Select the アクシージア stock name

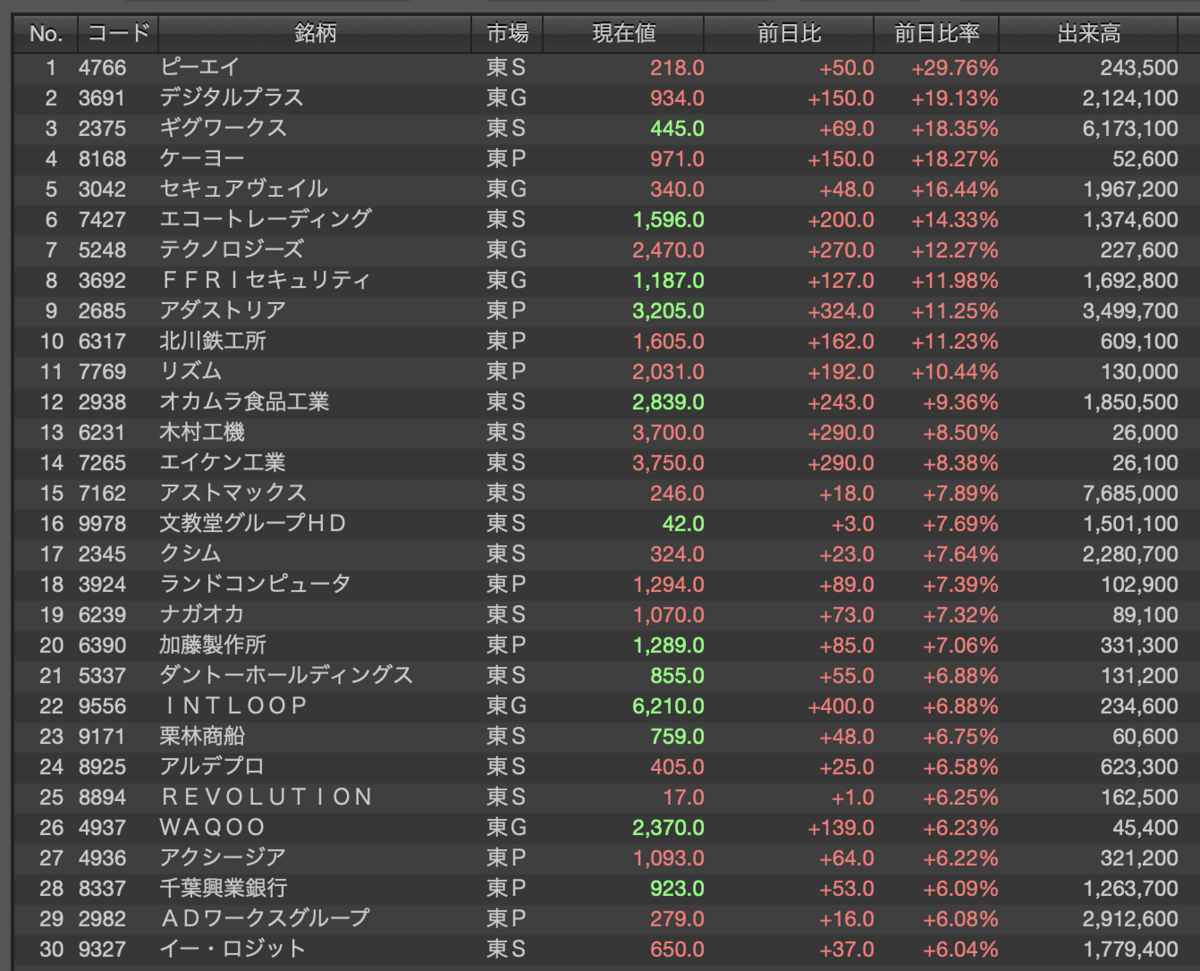tap(223, 858)
